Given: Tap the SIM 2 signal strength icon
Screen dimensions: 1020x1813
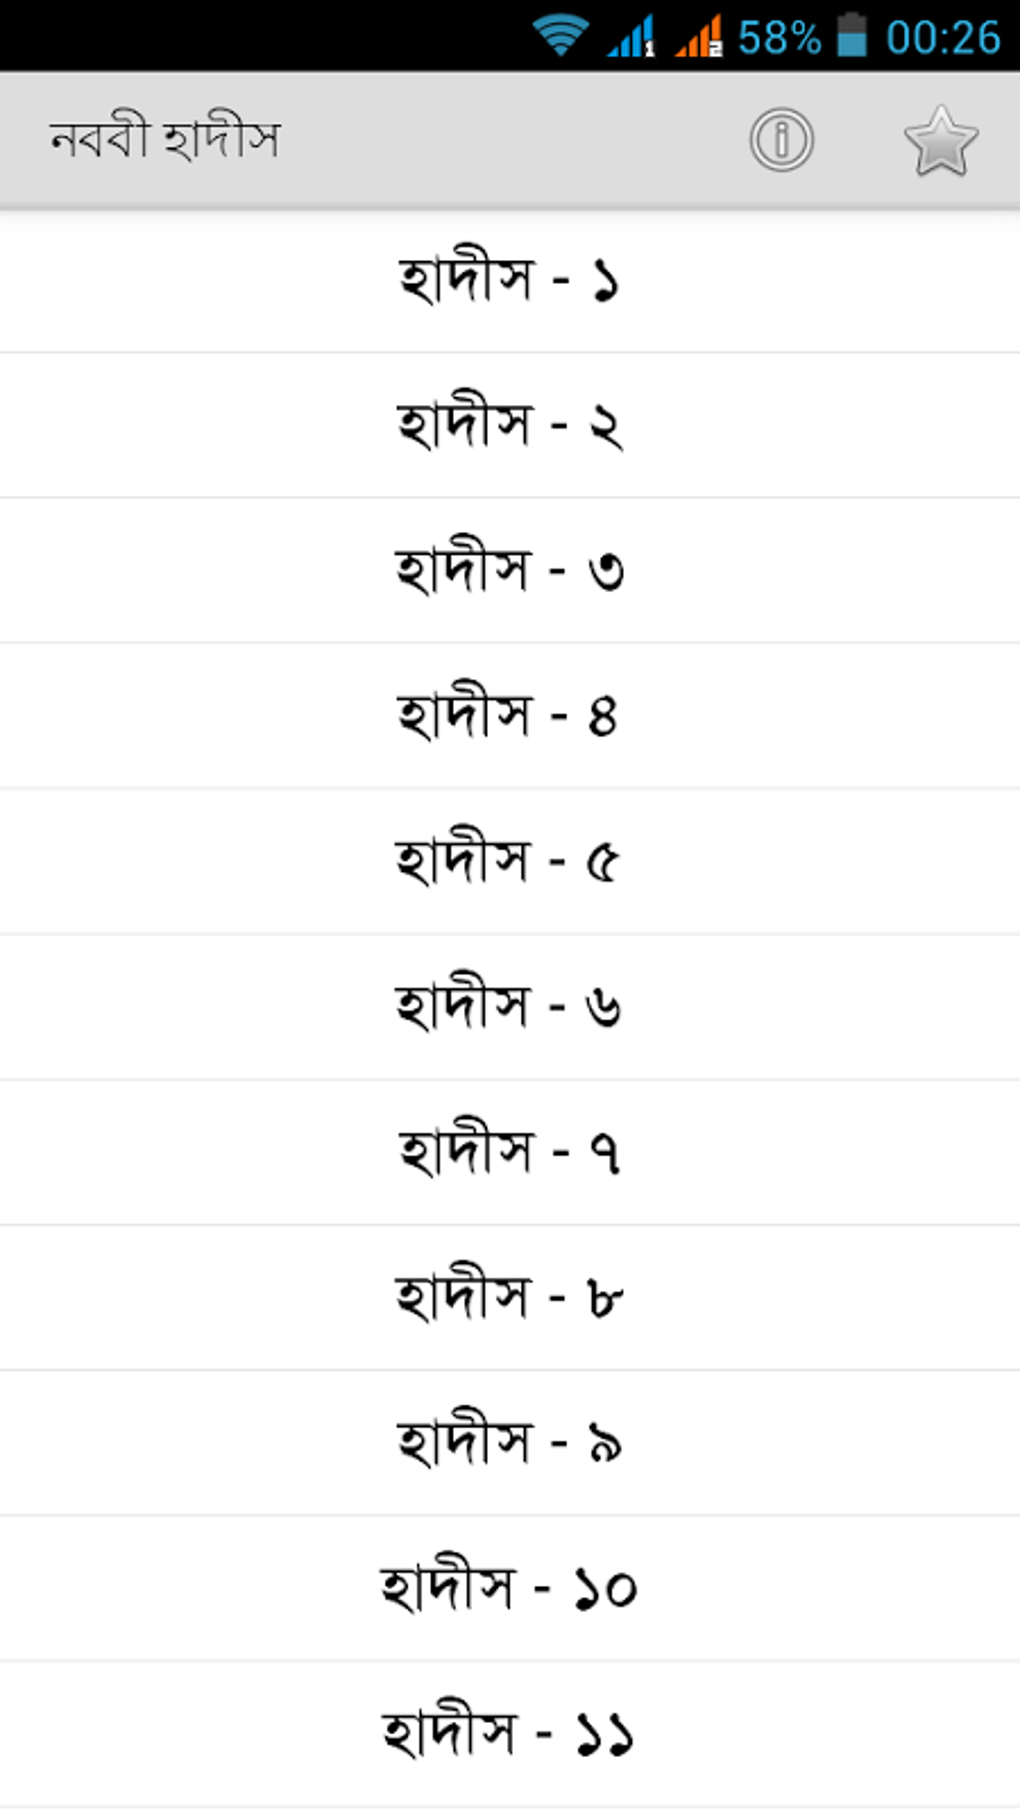Looking at the screenshot, I should [x=699, y=36].
